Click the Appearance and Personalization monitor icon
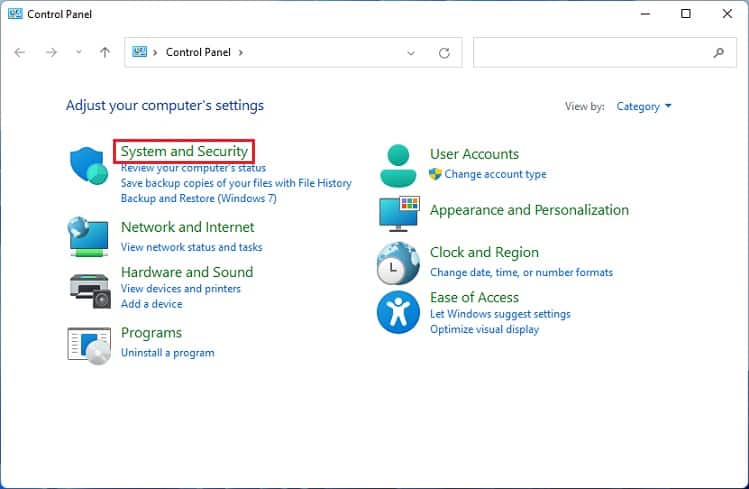The image size is (749, 489). click(399, 213)
